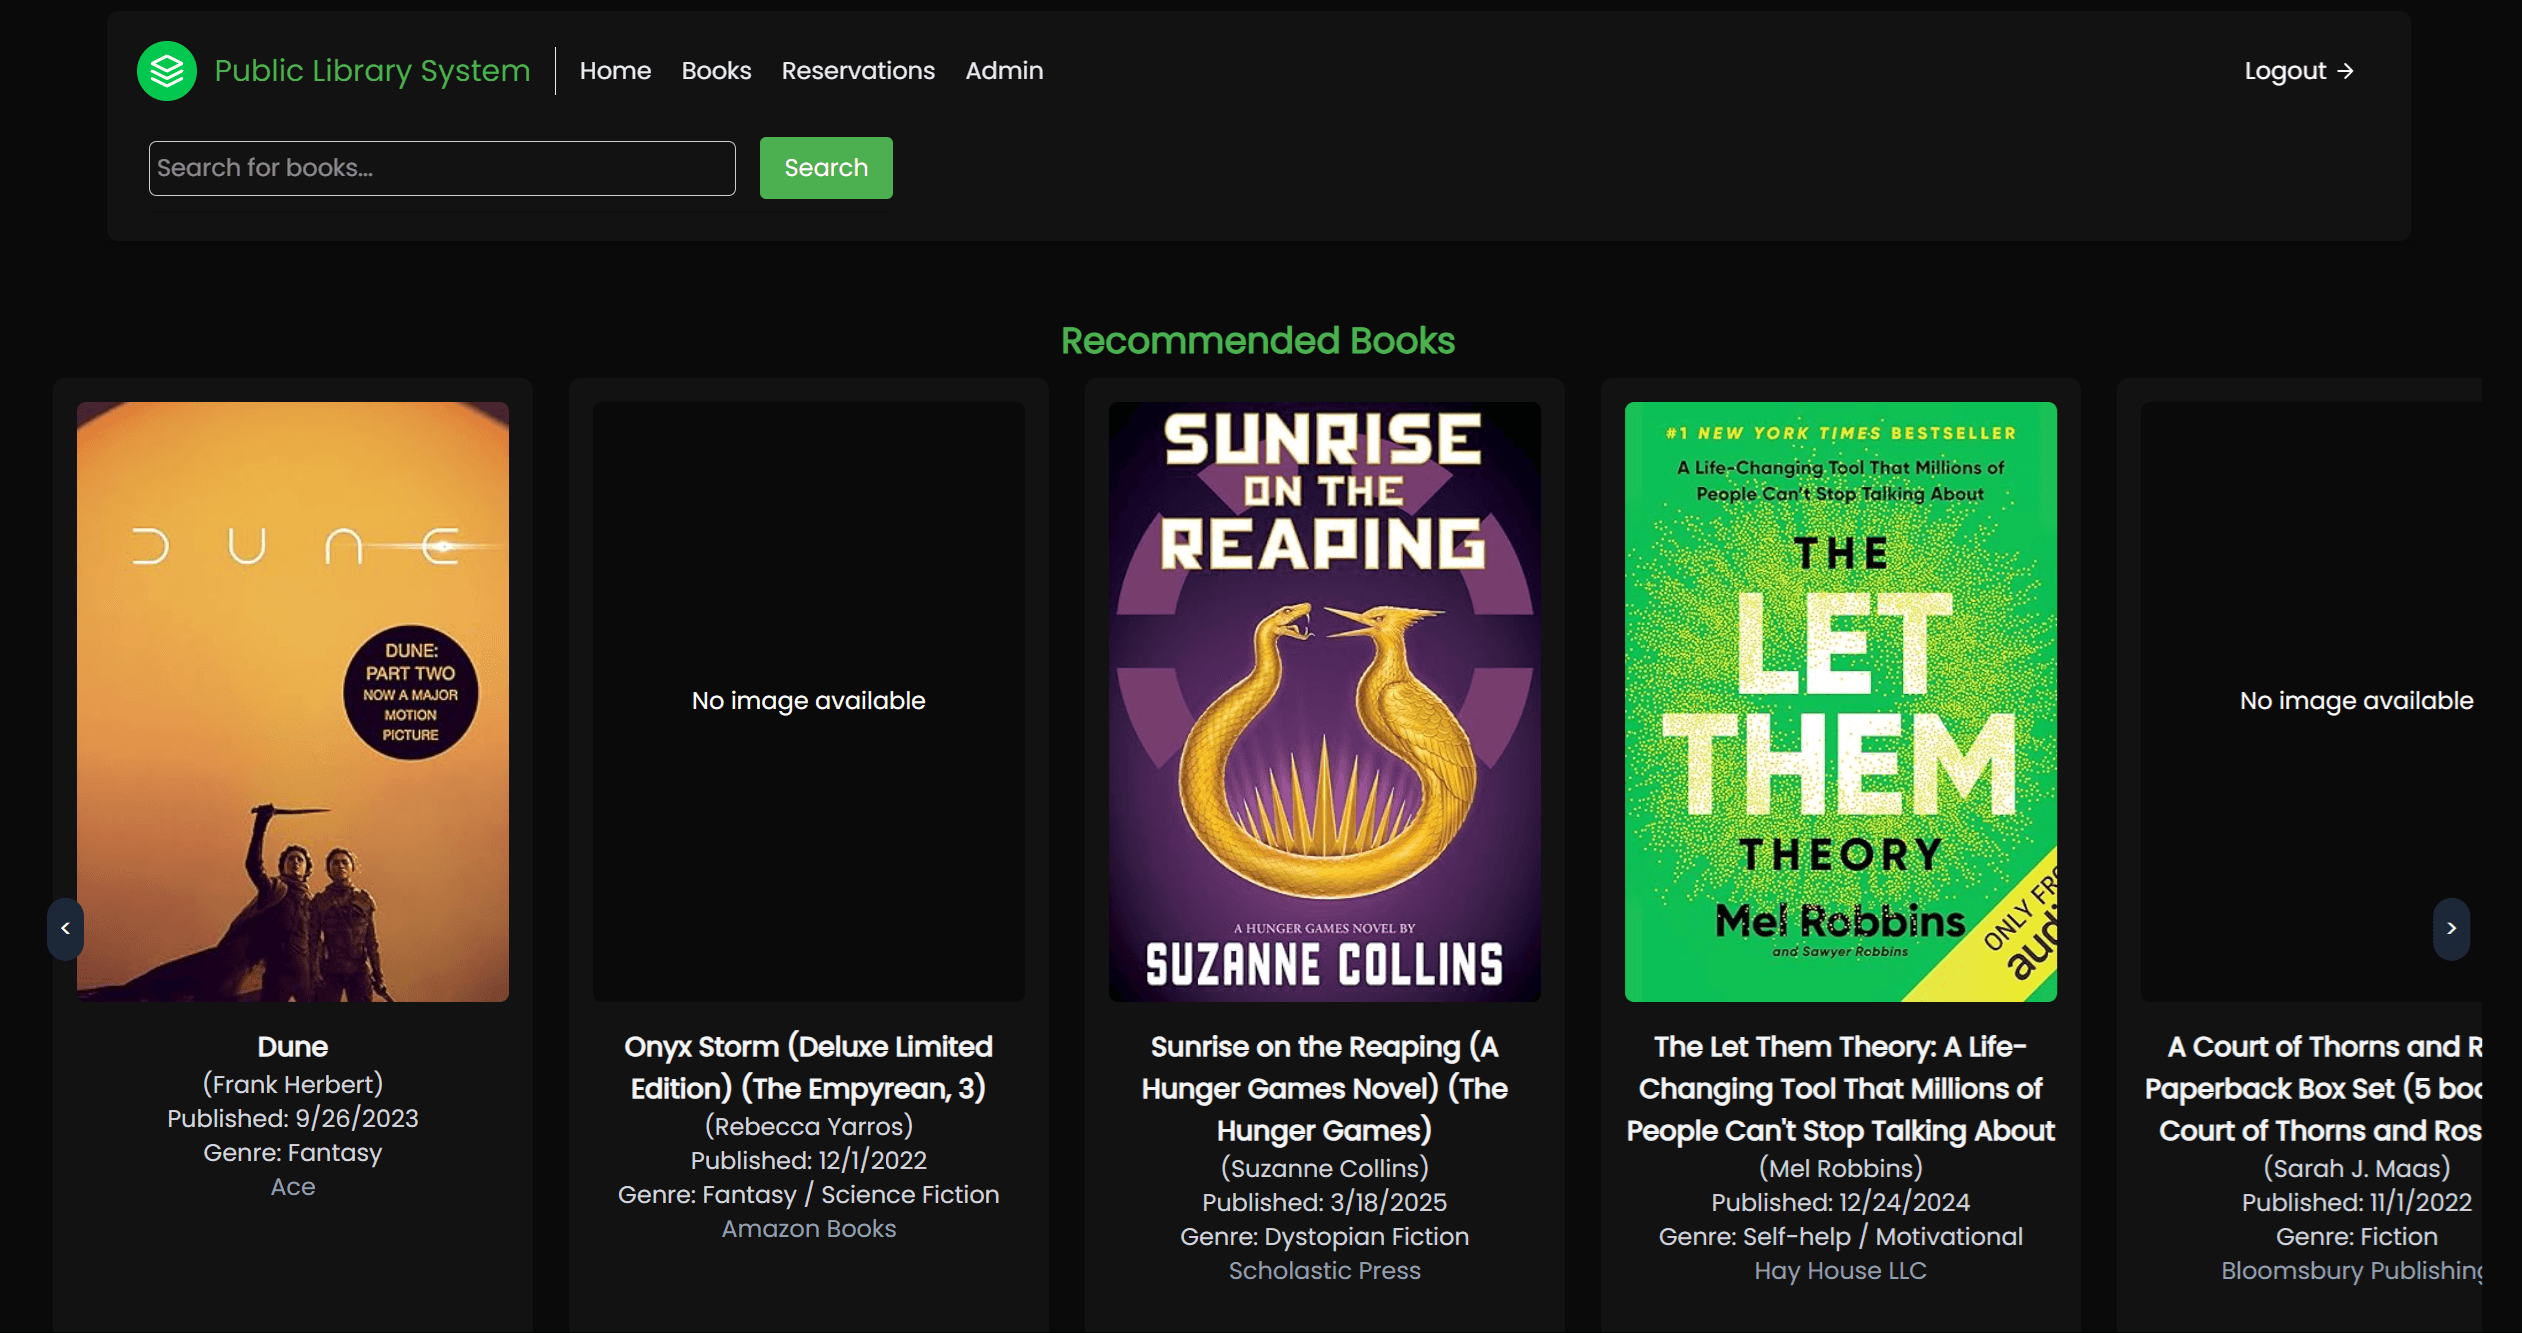Click A Court of Thorns title text

2313,1089
